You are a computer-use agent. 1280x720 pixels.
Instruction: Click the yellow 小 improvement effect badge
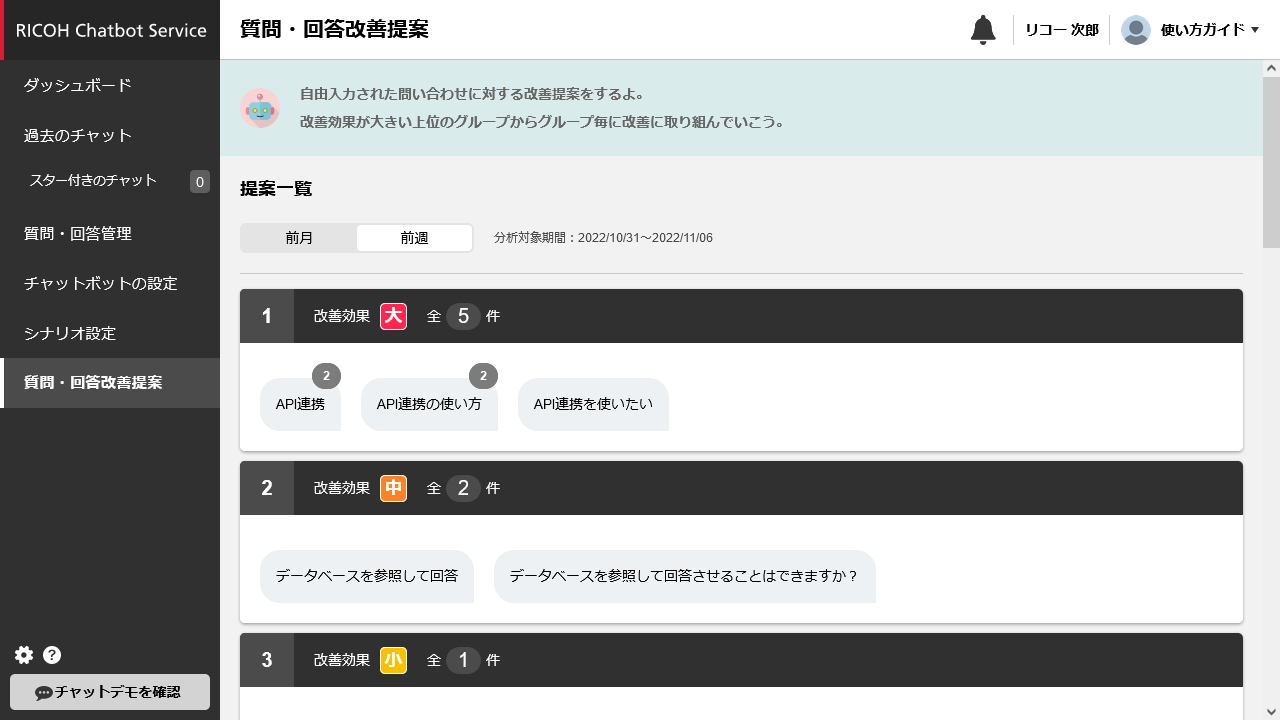(x=393, y=660)
